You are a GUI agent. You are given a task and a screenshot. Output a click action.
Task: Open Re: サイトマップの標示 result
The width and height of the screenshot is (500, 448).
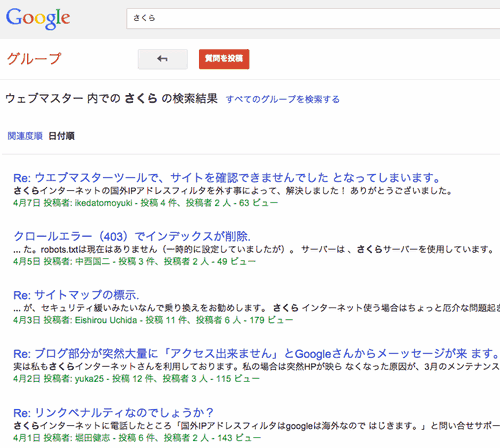coord(76,295)
